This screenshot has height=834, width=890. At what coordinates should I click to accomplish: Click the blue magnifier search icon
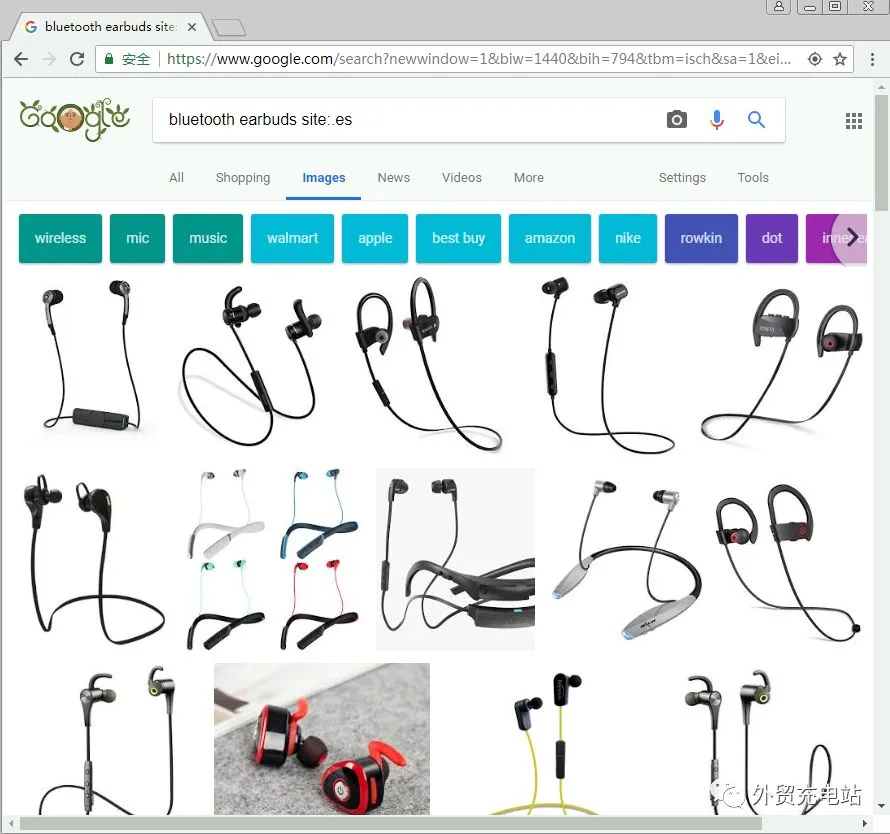pos(756,119)
